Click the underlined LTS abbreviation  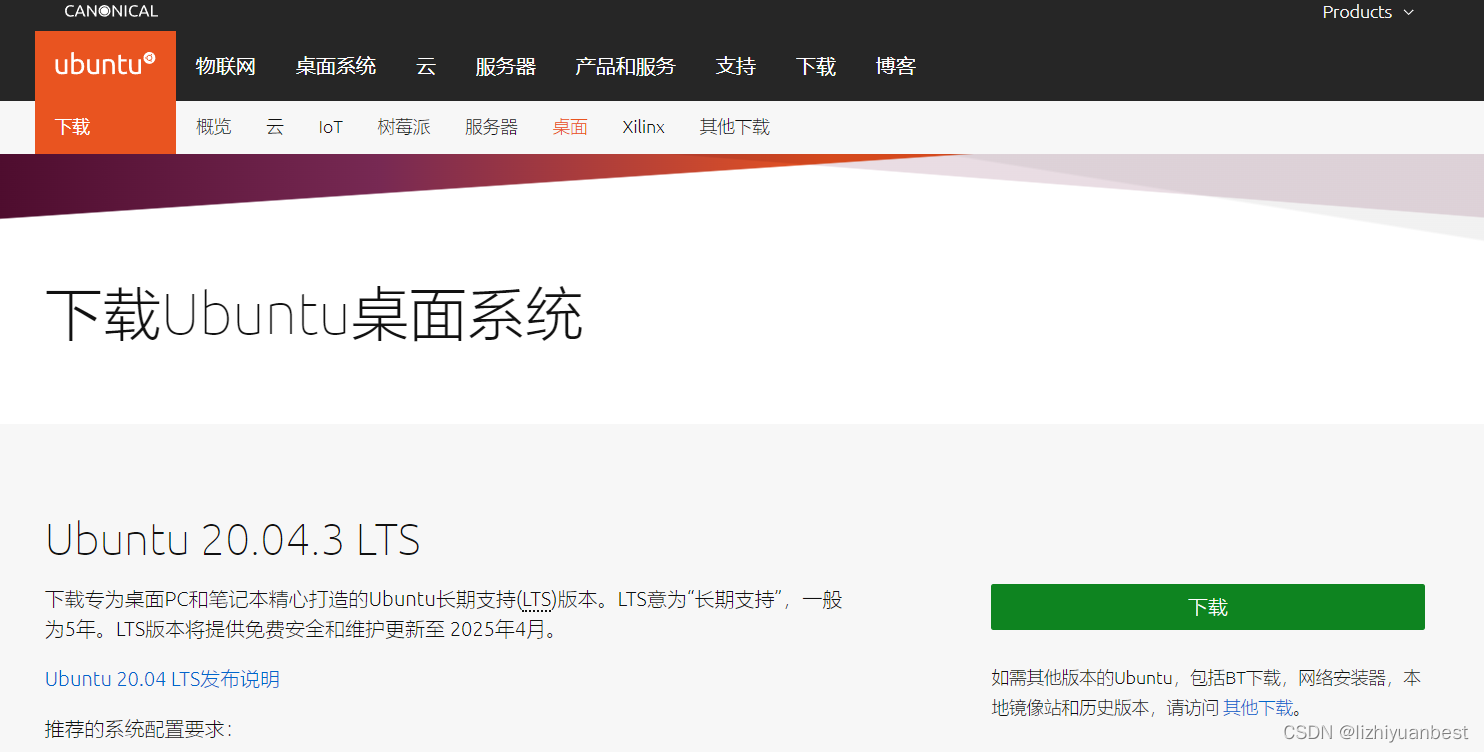click(x=537, y=600)
